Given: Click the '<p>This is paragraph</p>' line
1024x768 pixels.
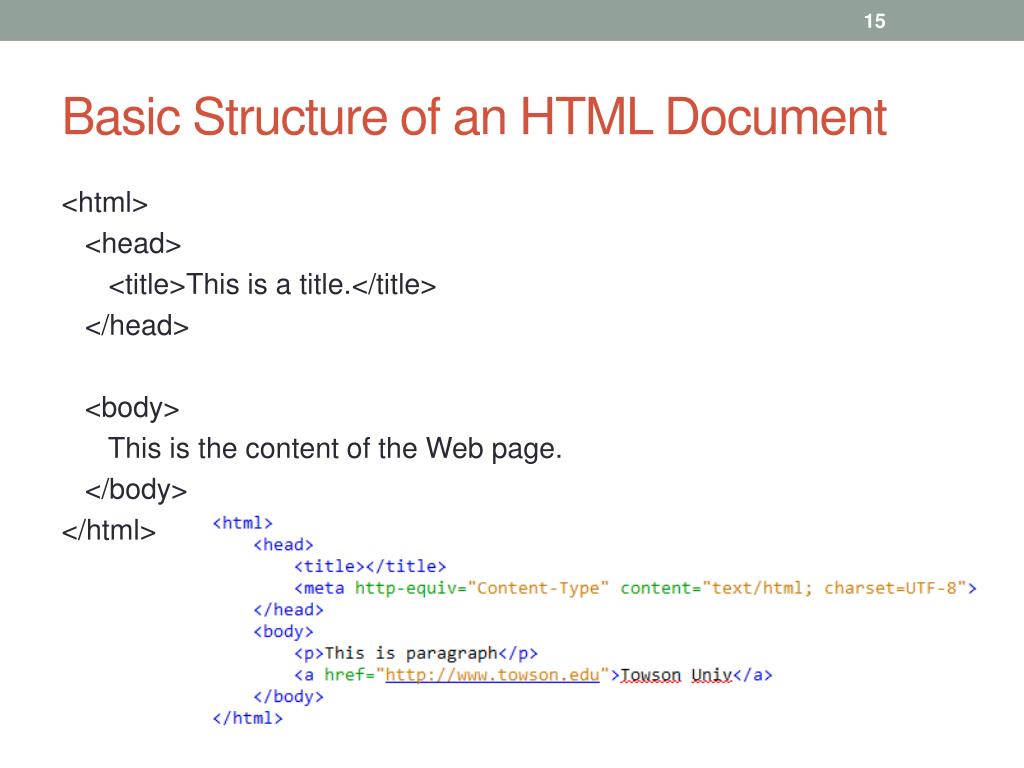Looking at the screenshot, I should point(415,653).
